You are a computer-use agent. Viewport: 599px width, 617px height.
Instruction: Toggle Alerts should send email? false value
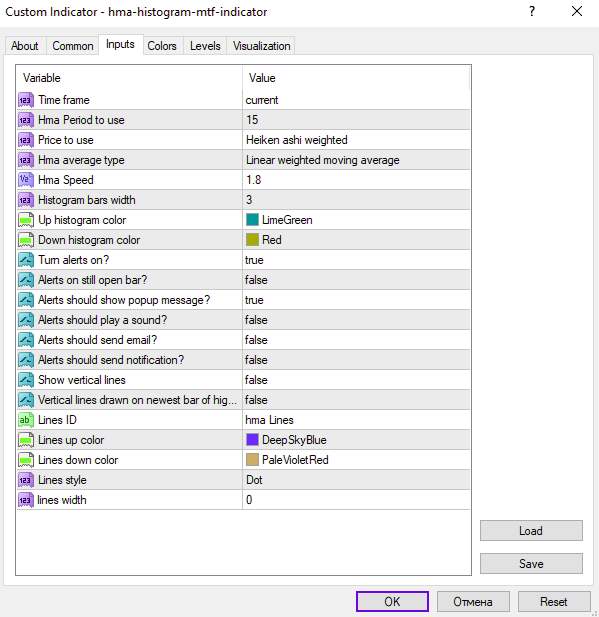[x=357, y=340]
